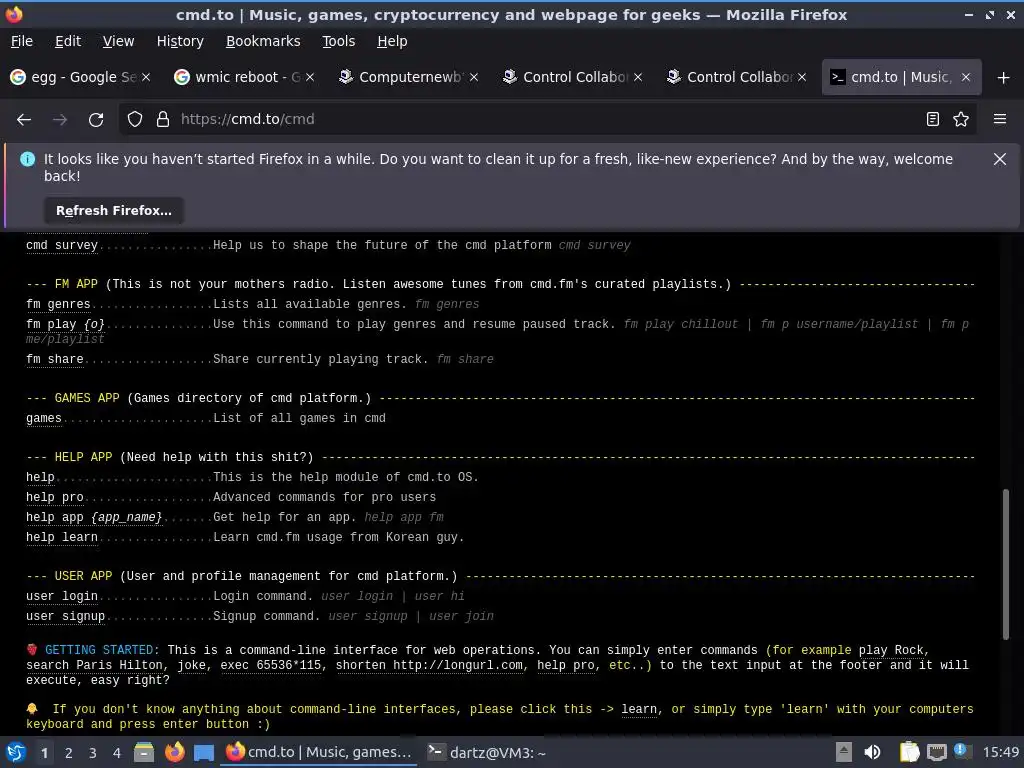Click 'exec 65536*115' example link
Viewport: 1024px width, 768px height.
coord(271,665)
